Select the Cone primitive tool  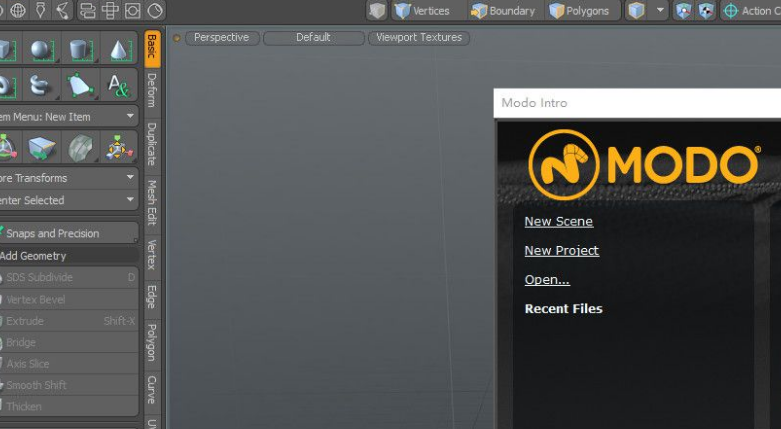click(x=118, y=50)
